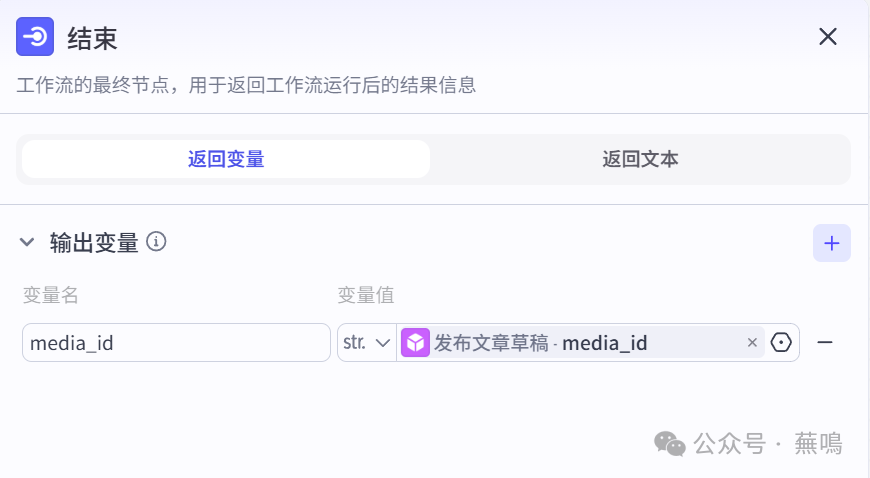Add a new output variable with plus

coord(831,243)
